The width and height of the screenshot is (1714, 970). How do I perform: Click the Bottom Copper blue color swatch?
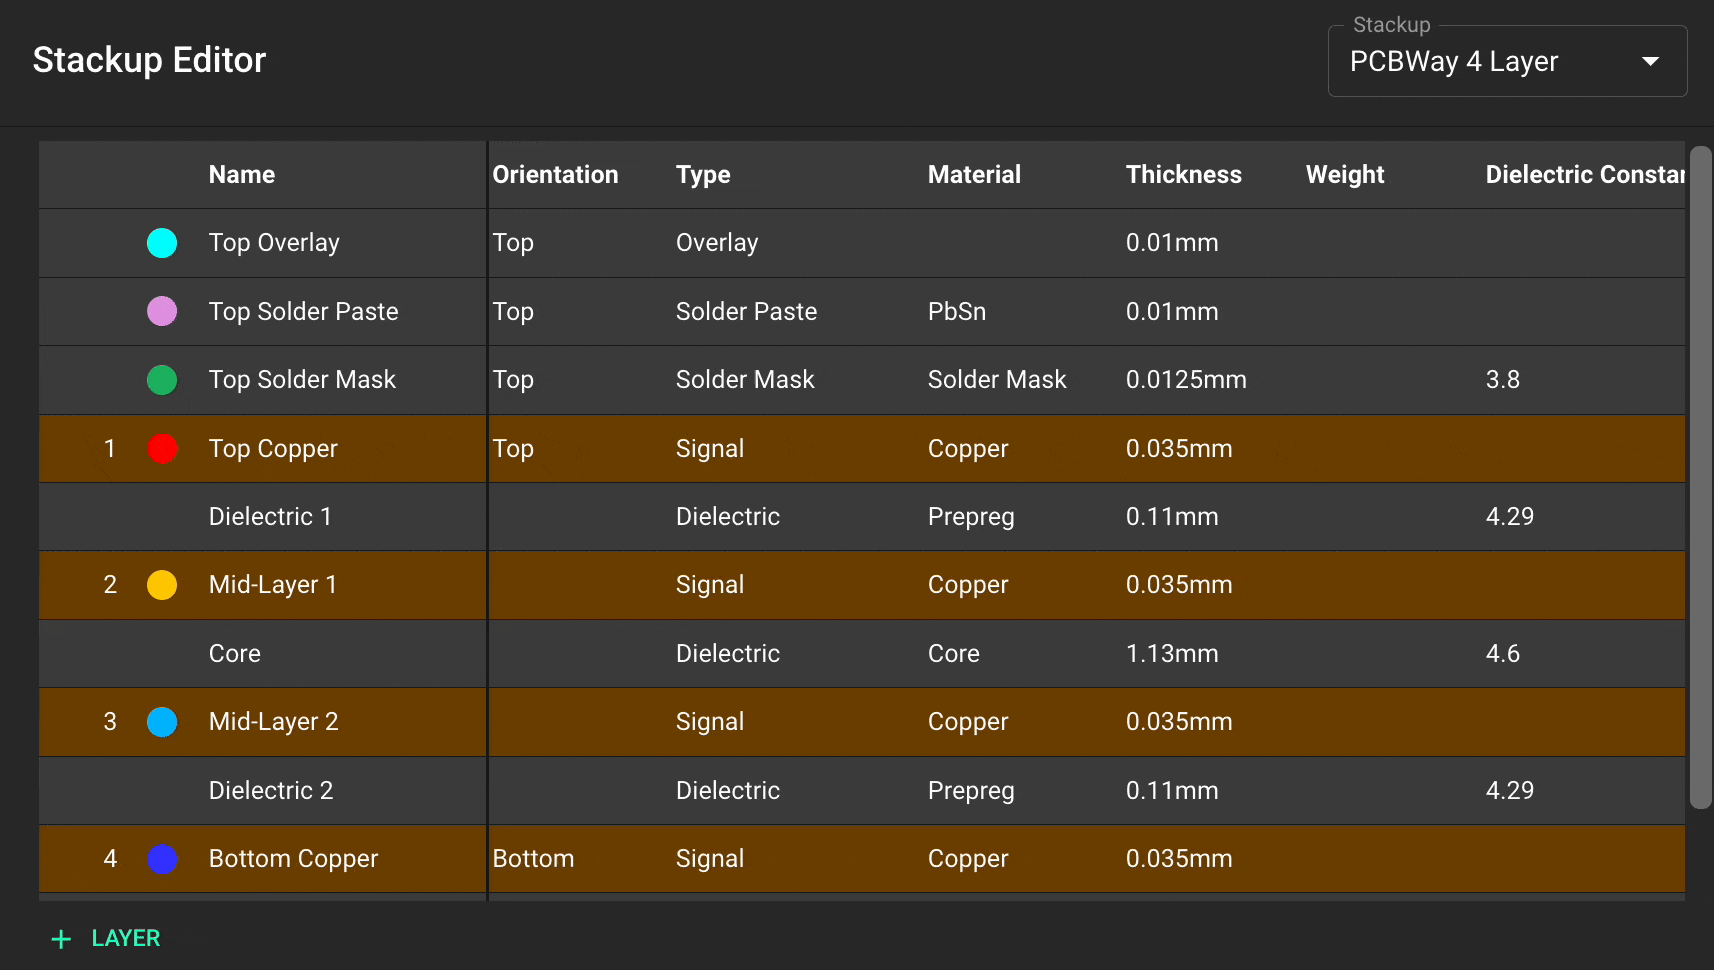tap(162, 858)
